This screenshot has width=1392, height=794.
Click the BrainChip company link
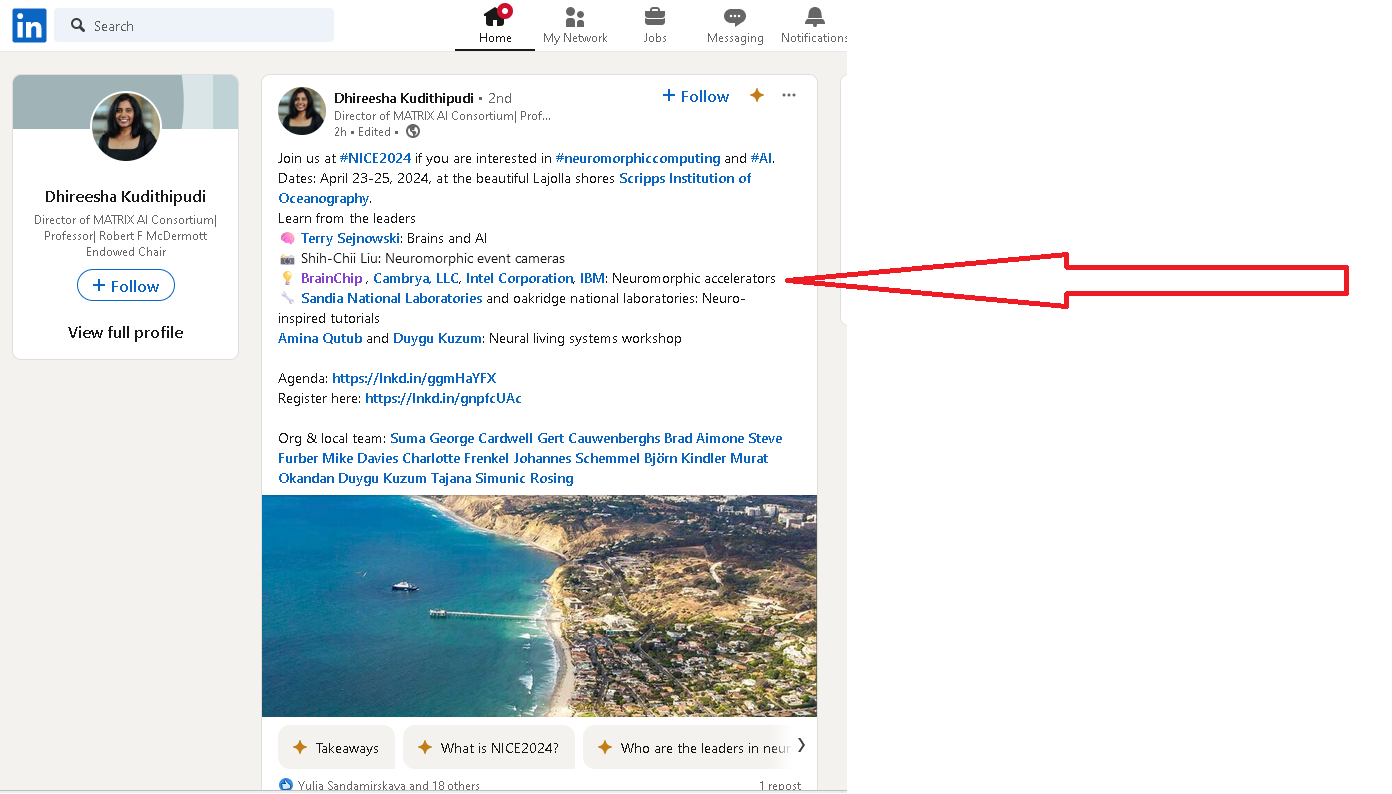(332, 278)
